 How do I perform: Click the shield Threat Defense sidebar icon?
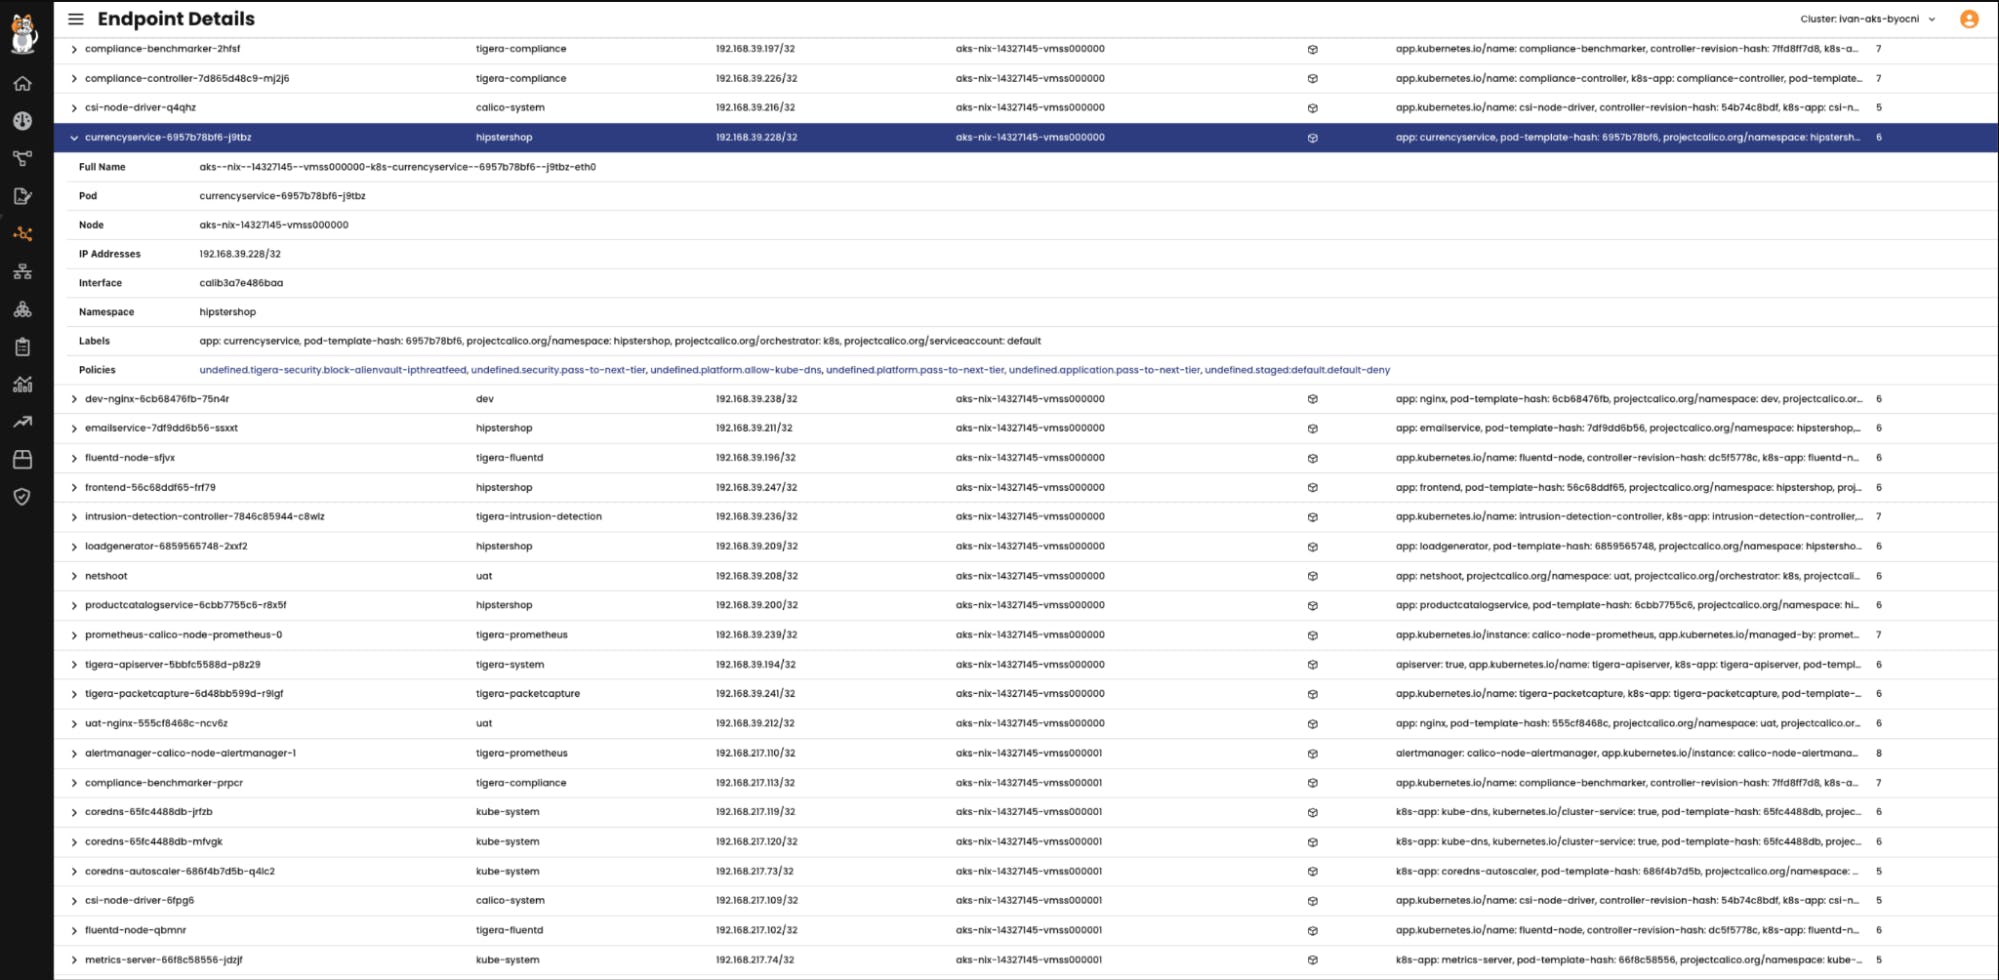(x=22, y=497)
